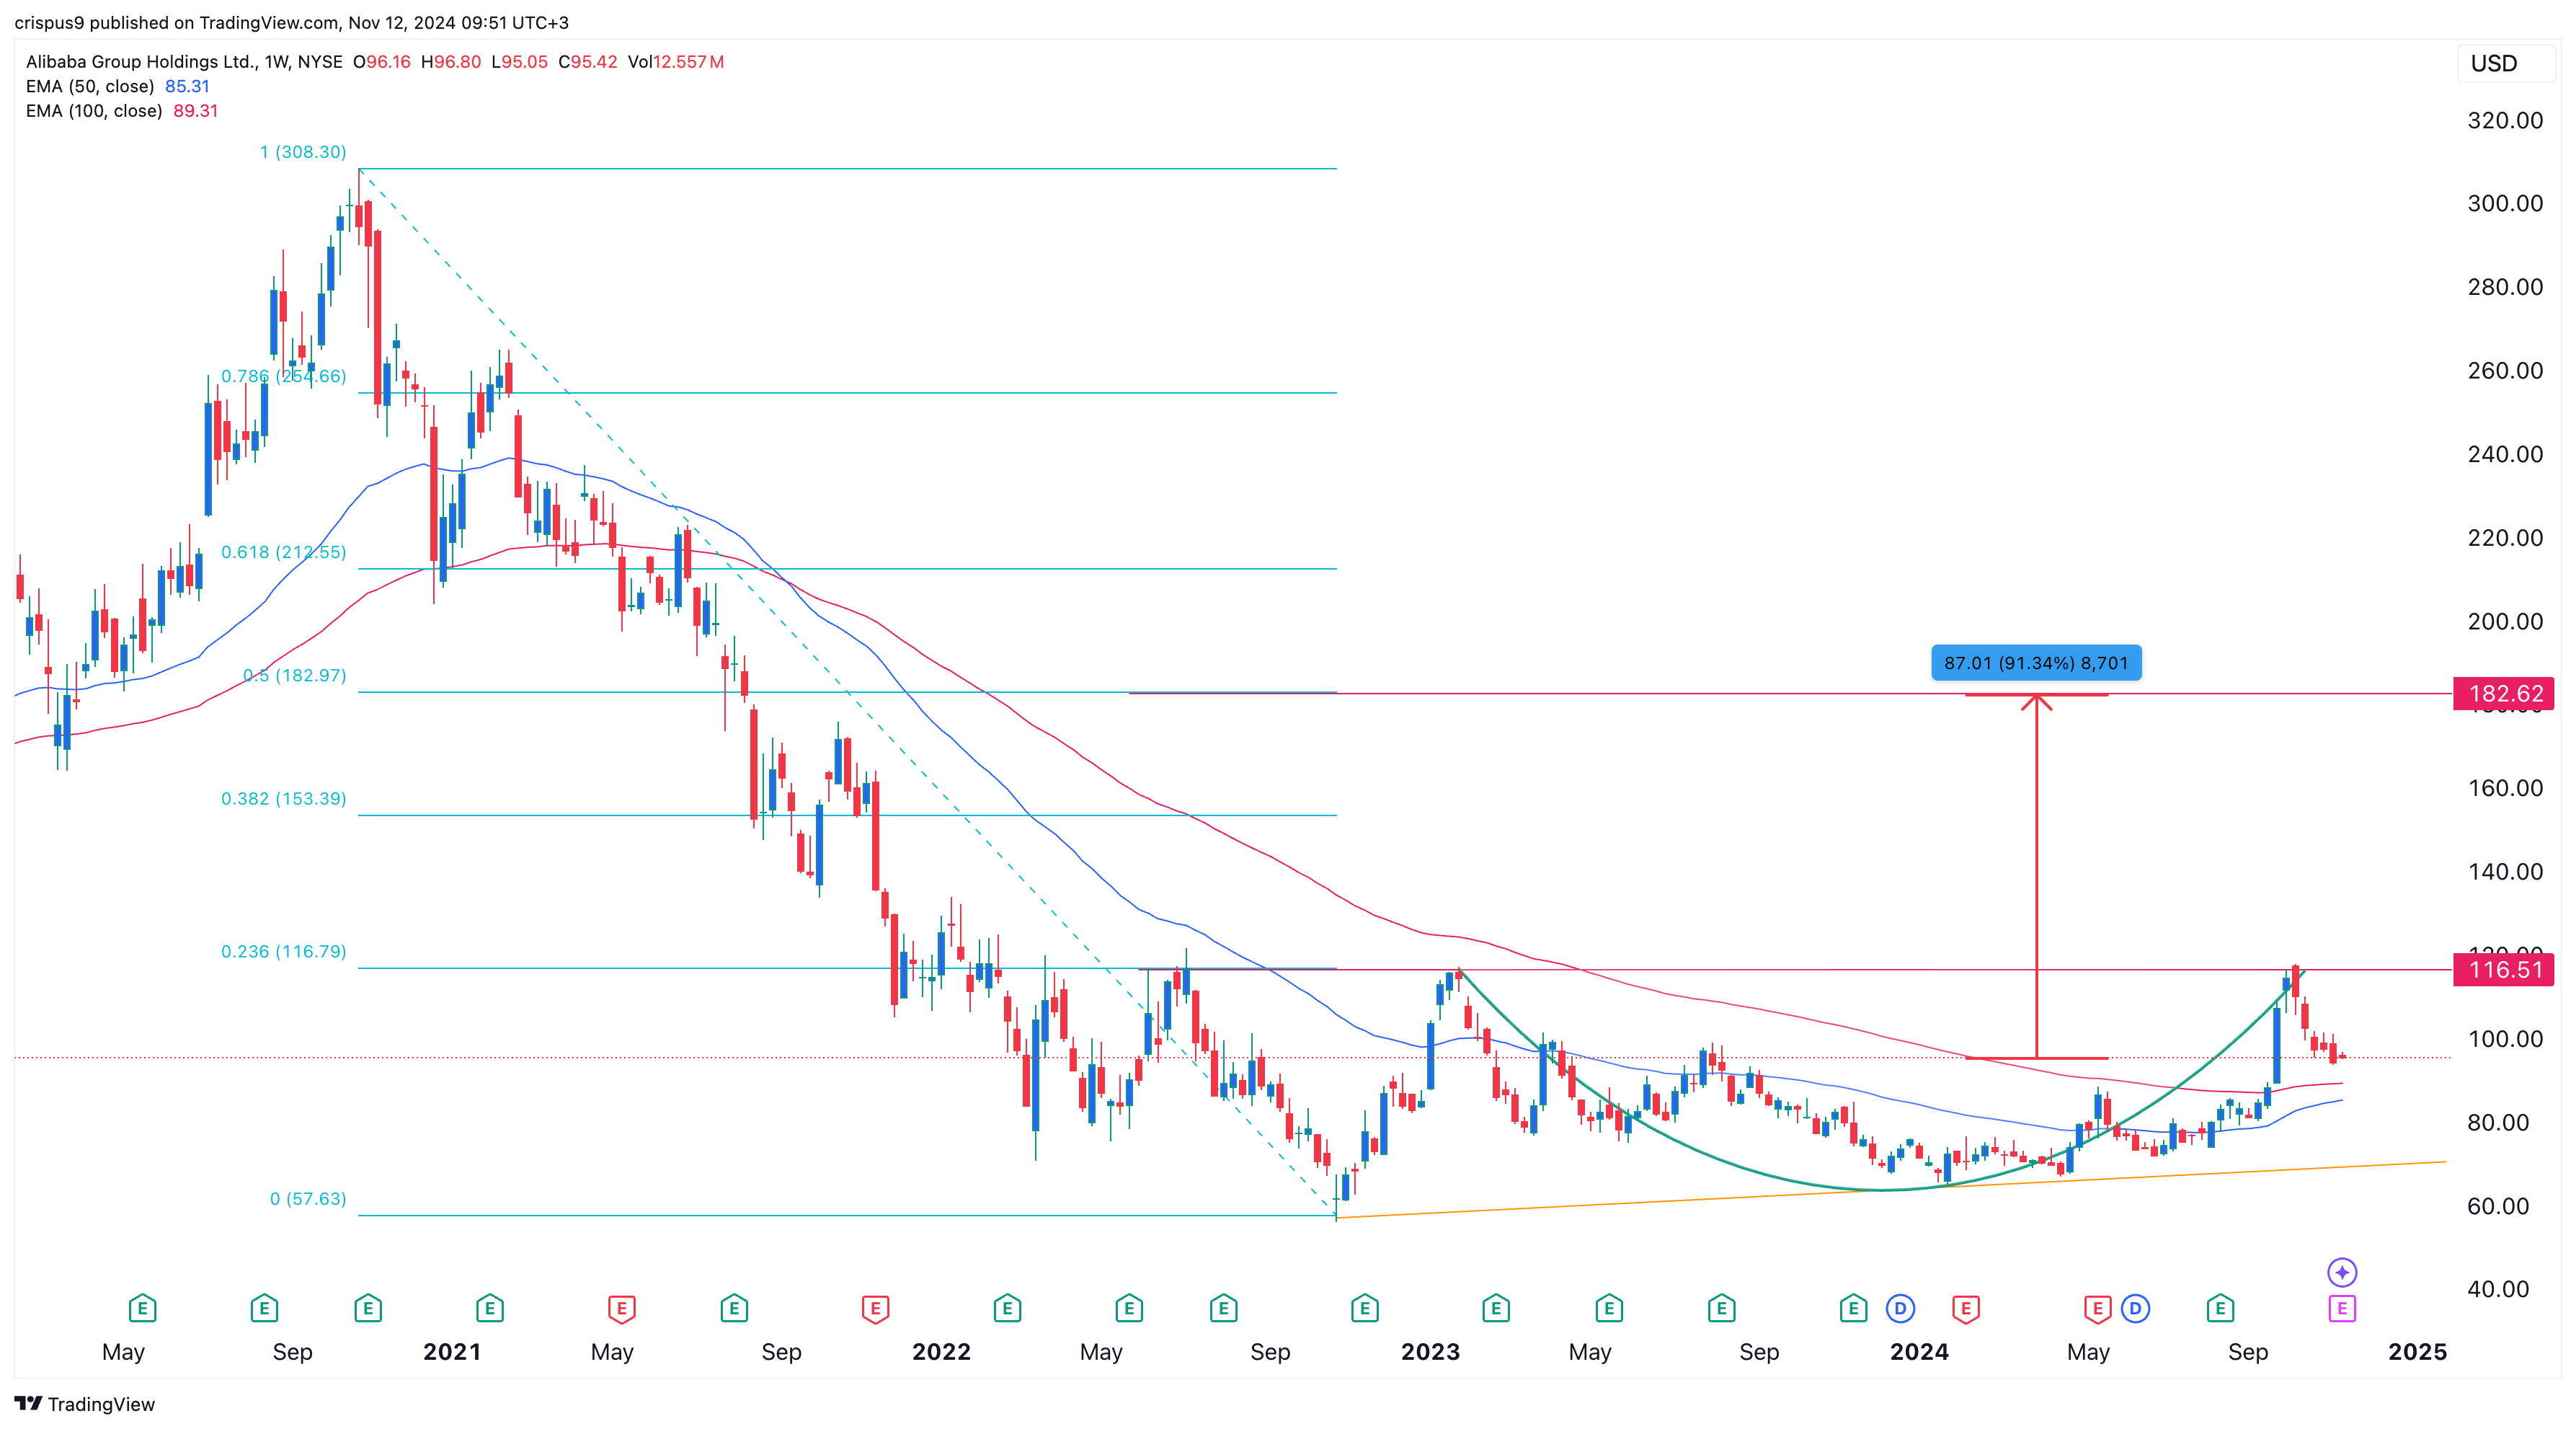This screenshot has height=1429, width=2576.
Task: Click the green earnings marker before Sep 2024
Action: point(2220,1308)
